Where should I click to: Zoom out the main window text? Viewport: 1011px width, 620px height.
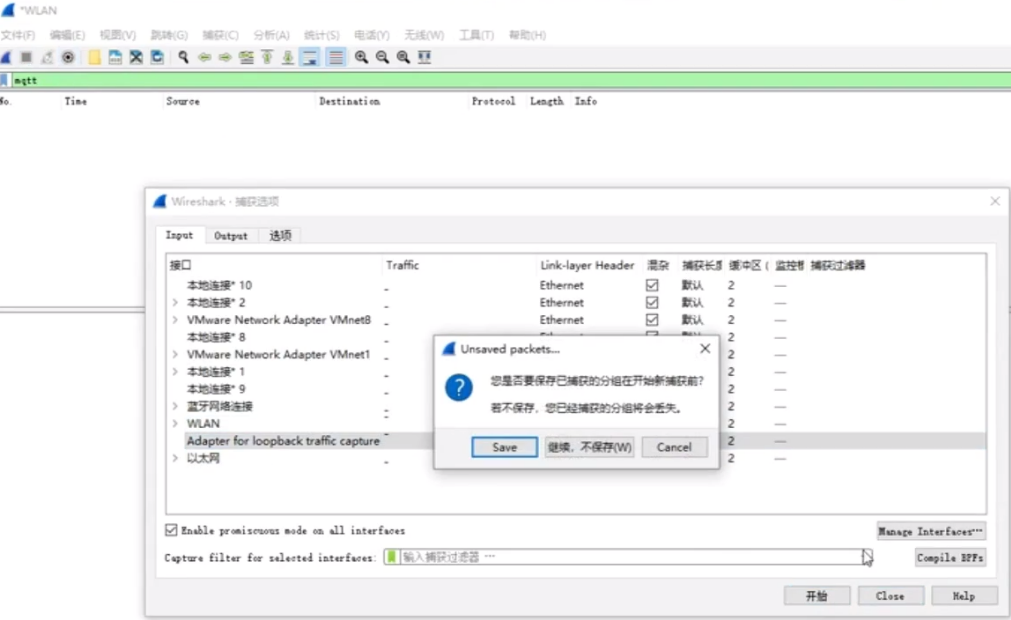pos(382,57)
